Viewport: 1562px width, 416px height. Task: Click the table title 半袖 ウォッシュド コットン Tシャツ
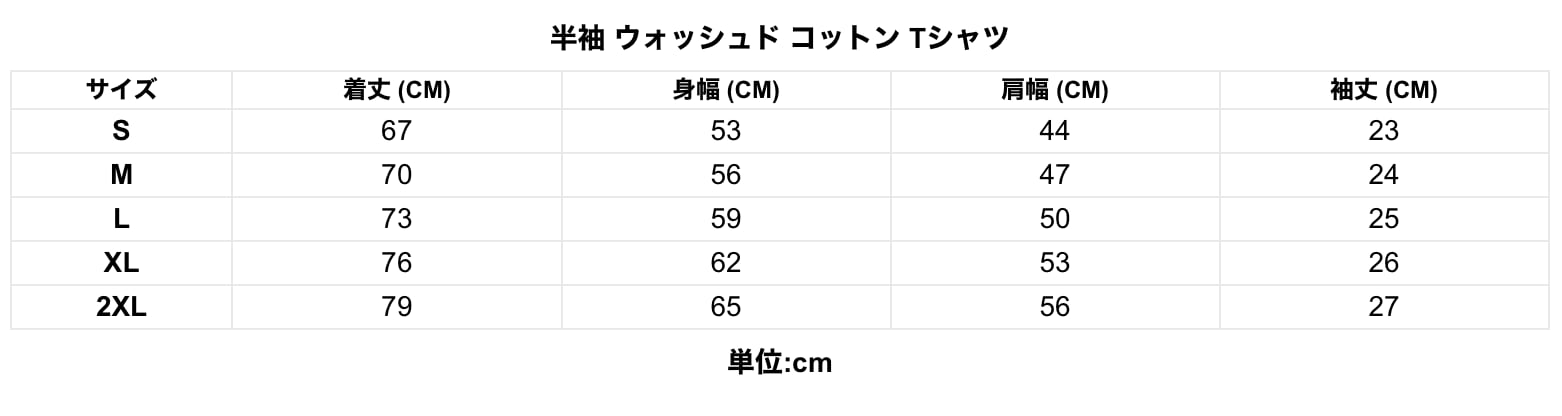780,38
